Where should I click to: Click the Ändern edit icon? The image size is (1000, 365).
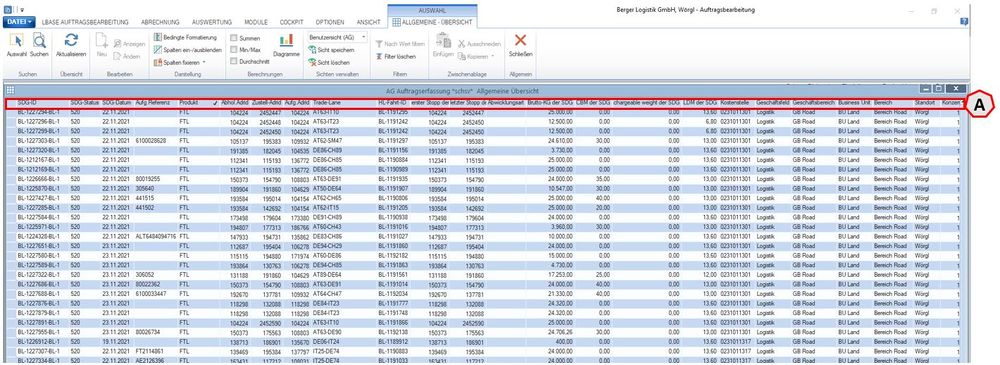click(x=117, y=56)
